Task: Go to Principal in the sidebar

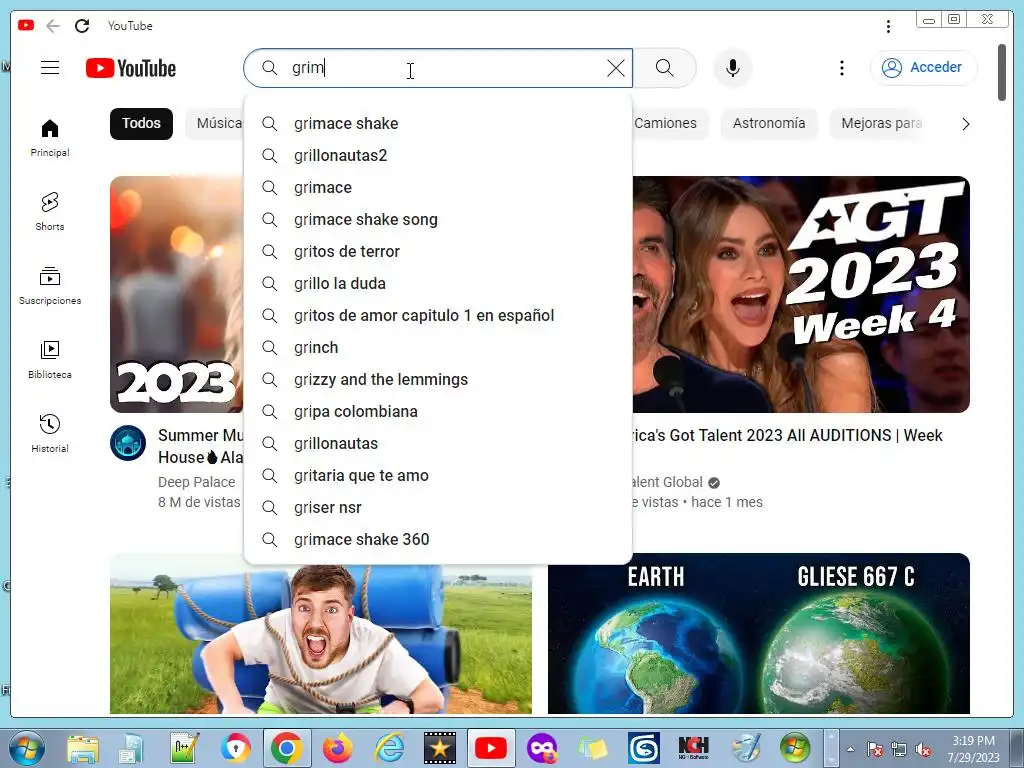Action: [x=50, y=138]
